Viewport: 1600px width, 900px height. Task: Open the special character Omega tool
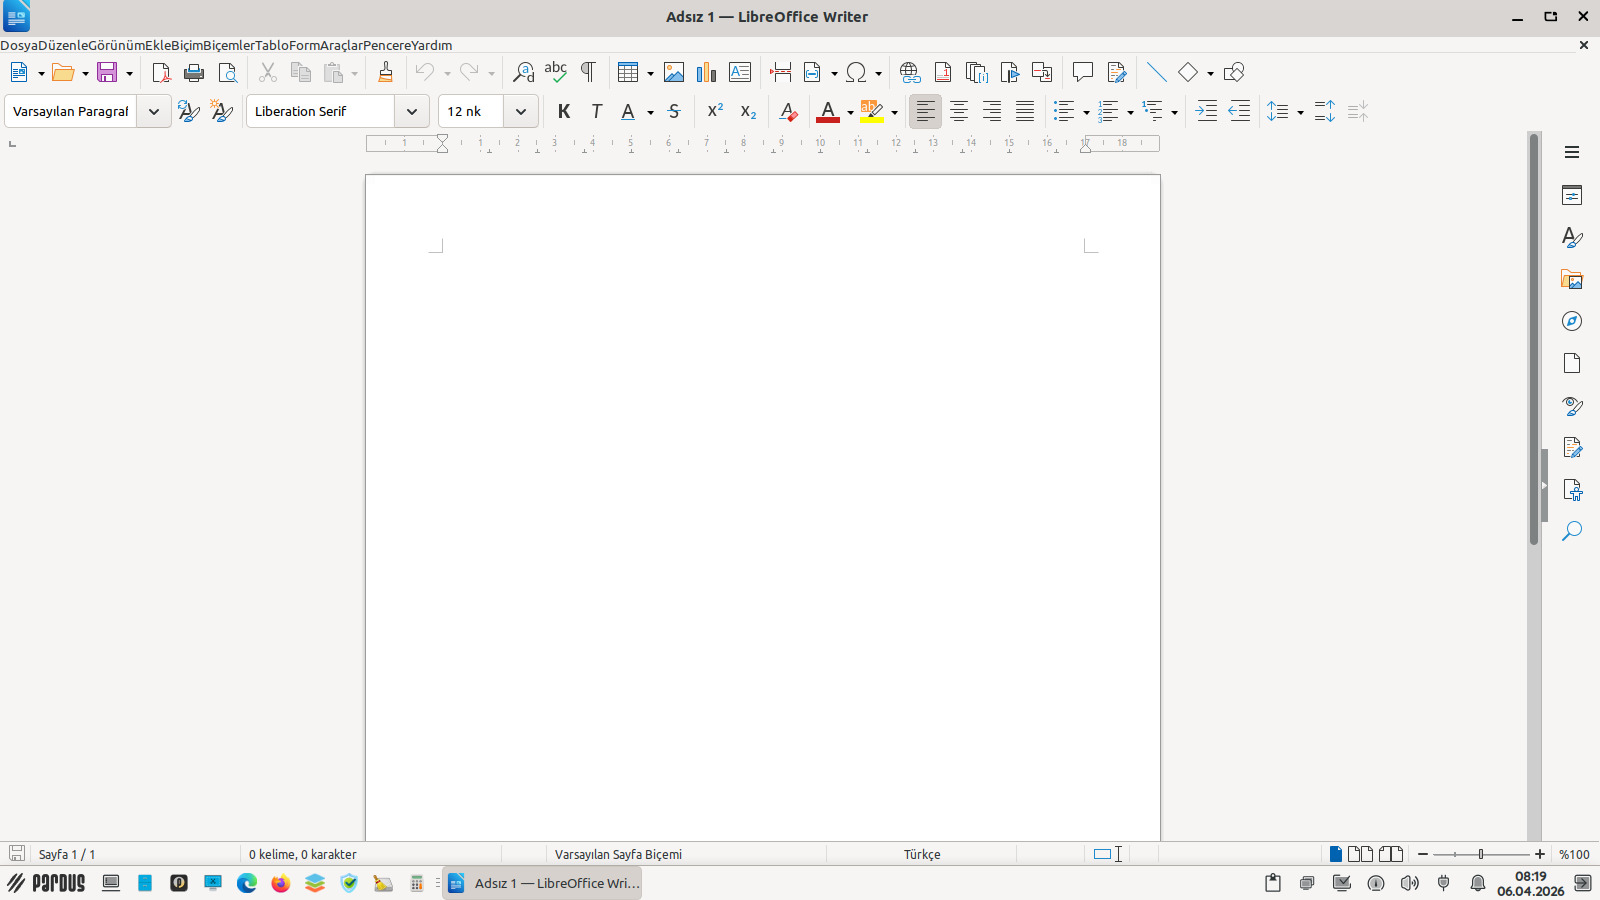(x=856, y=72)
